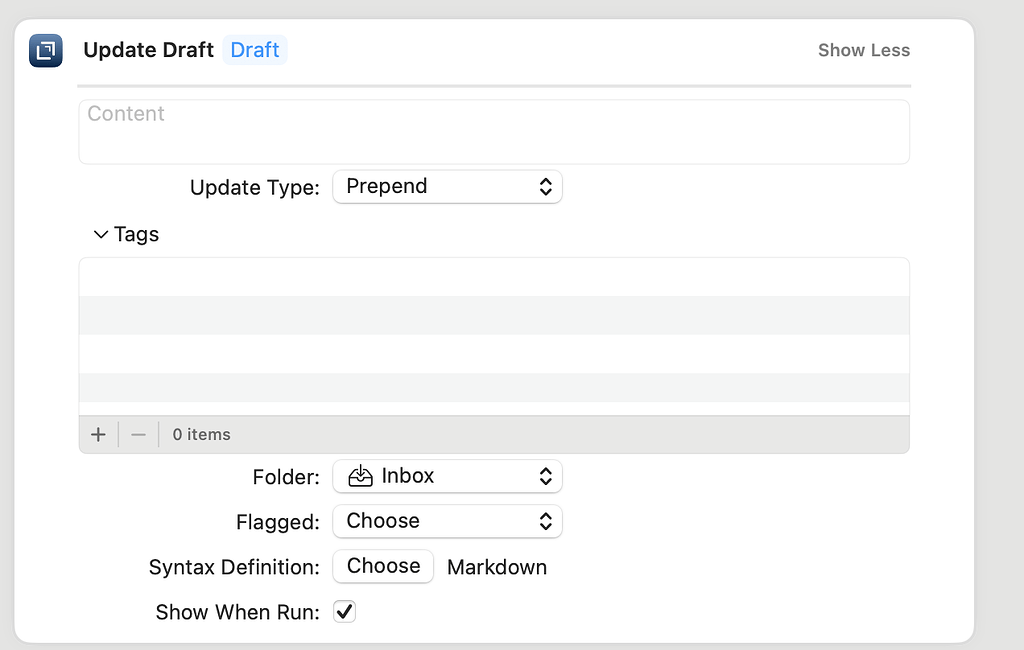Select the first row in Tags list

494,277
